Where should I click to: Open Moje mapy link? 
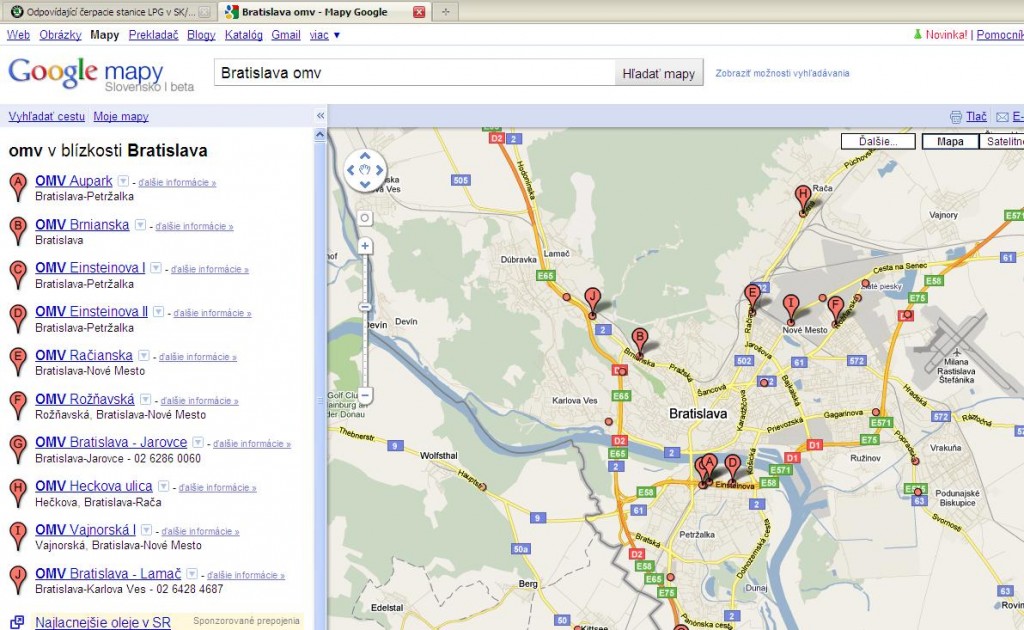pos(121,116)
